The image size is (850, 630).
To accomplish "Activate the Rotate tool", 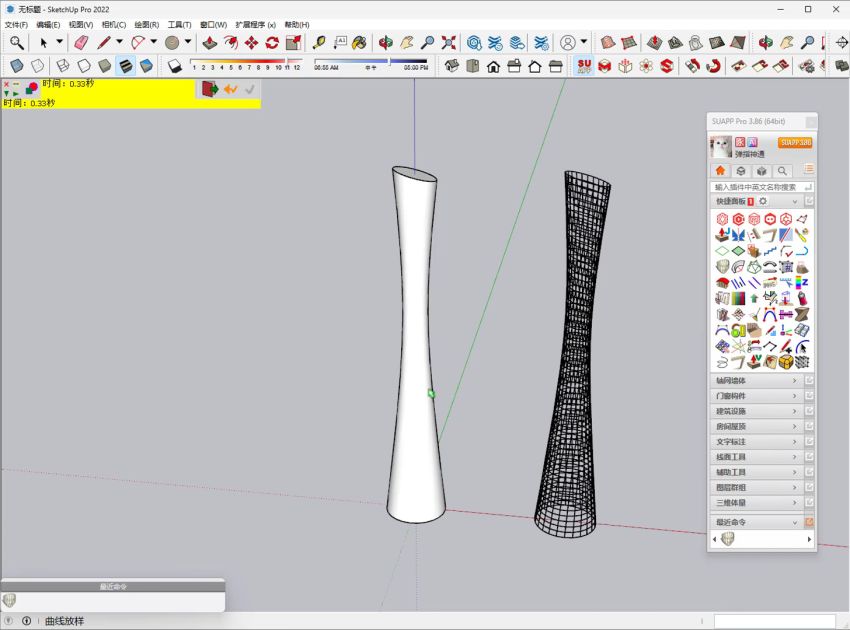I will click(272, 42).
